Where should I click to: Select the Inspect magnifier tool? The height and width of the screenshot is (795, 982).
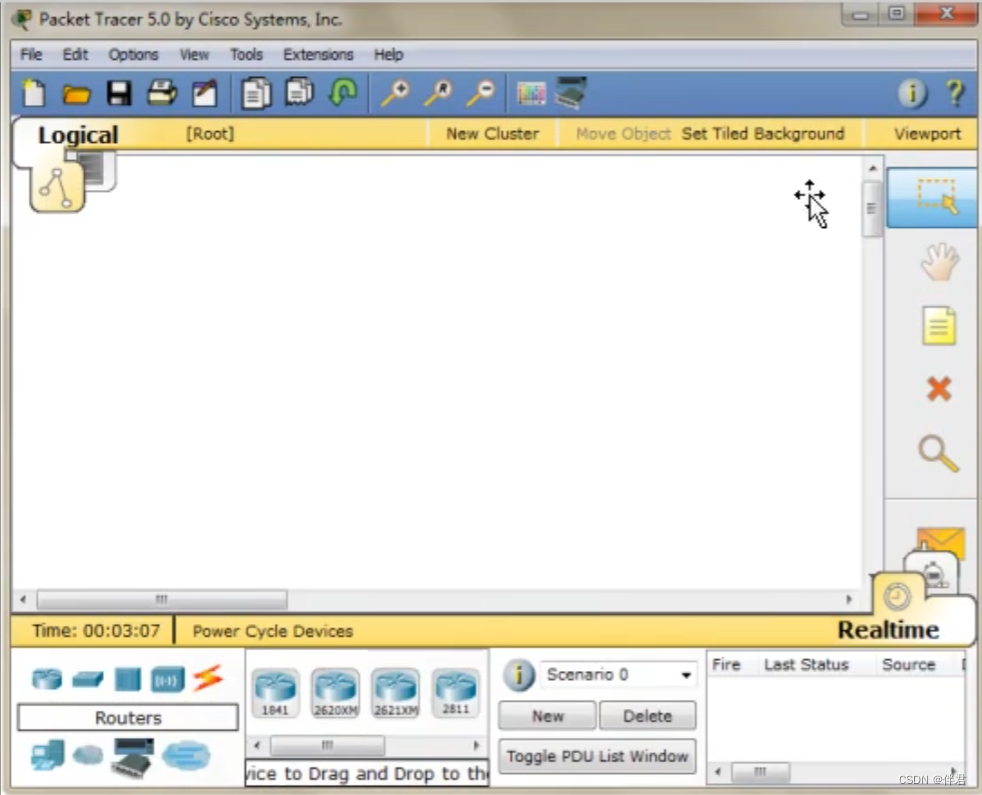pyautogui.click(x=938, y=453)
